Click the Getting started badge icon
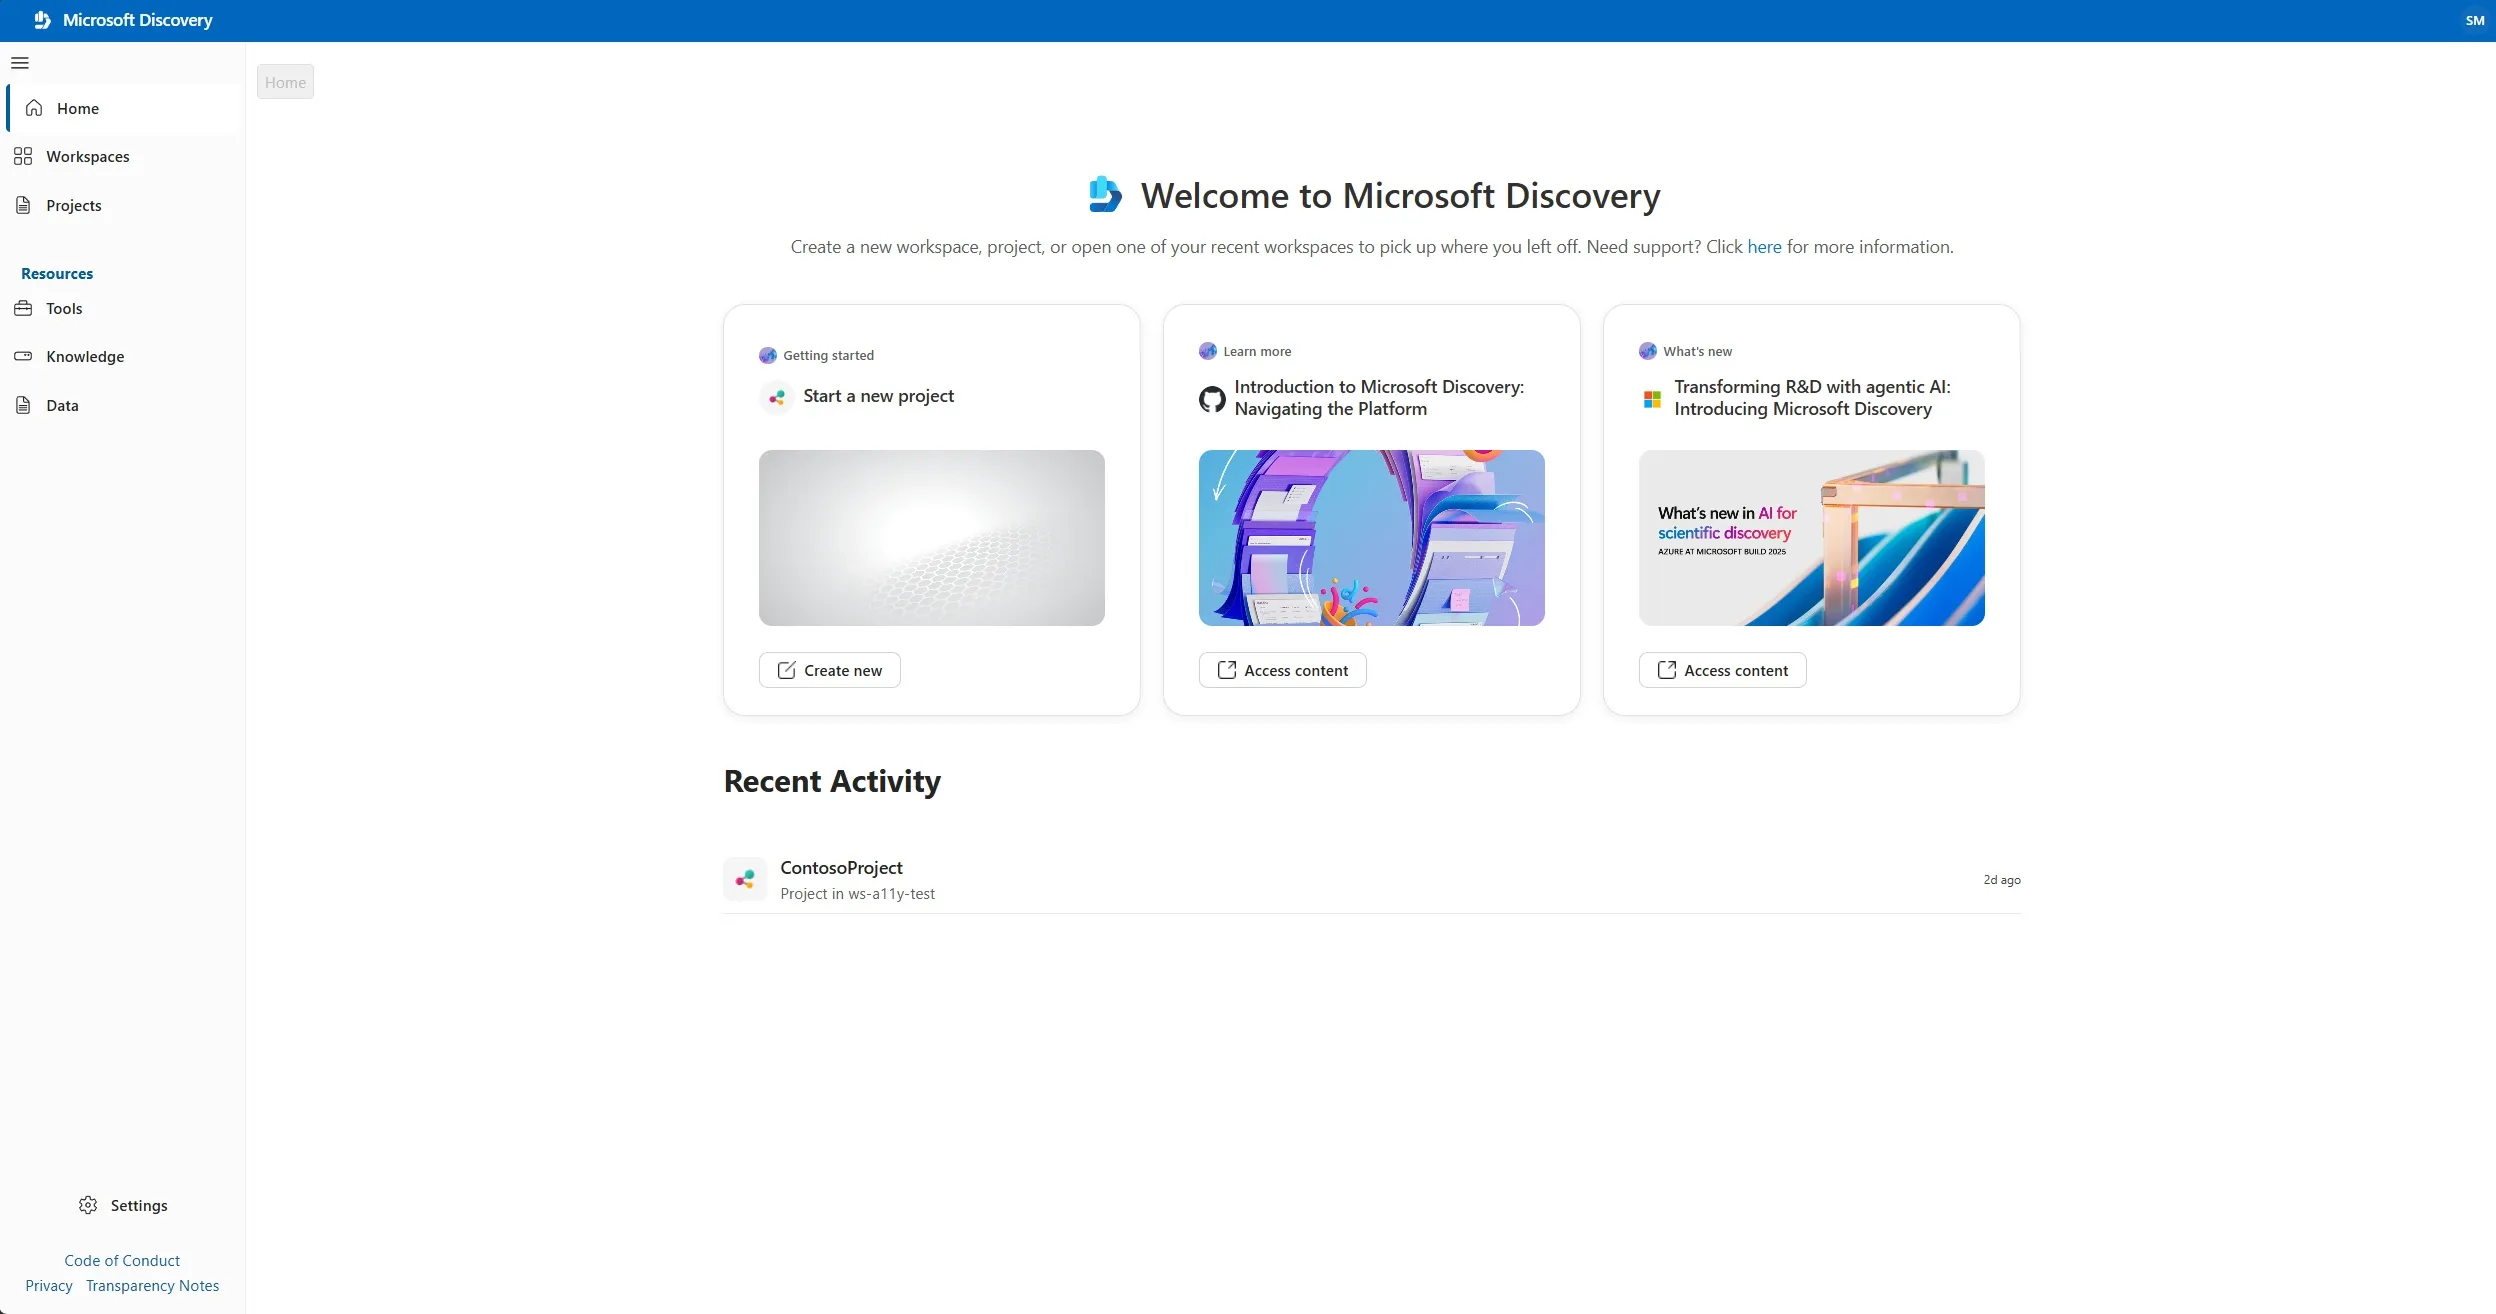 tap(768, 355)
